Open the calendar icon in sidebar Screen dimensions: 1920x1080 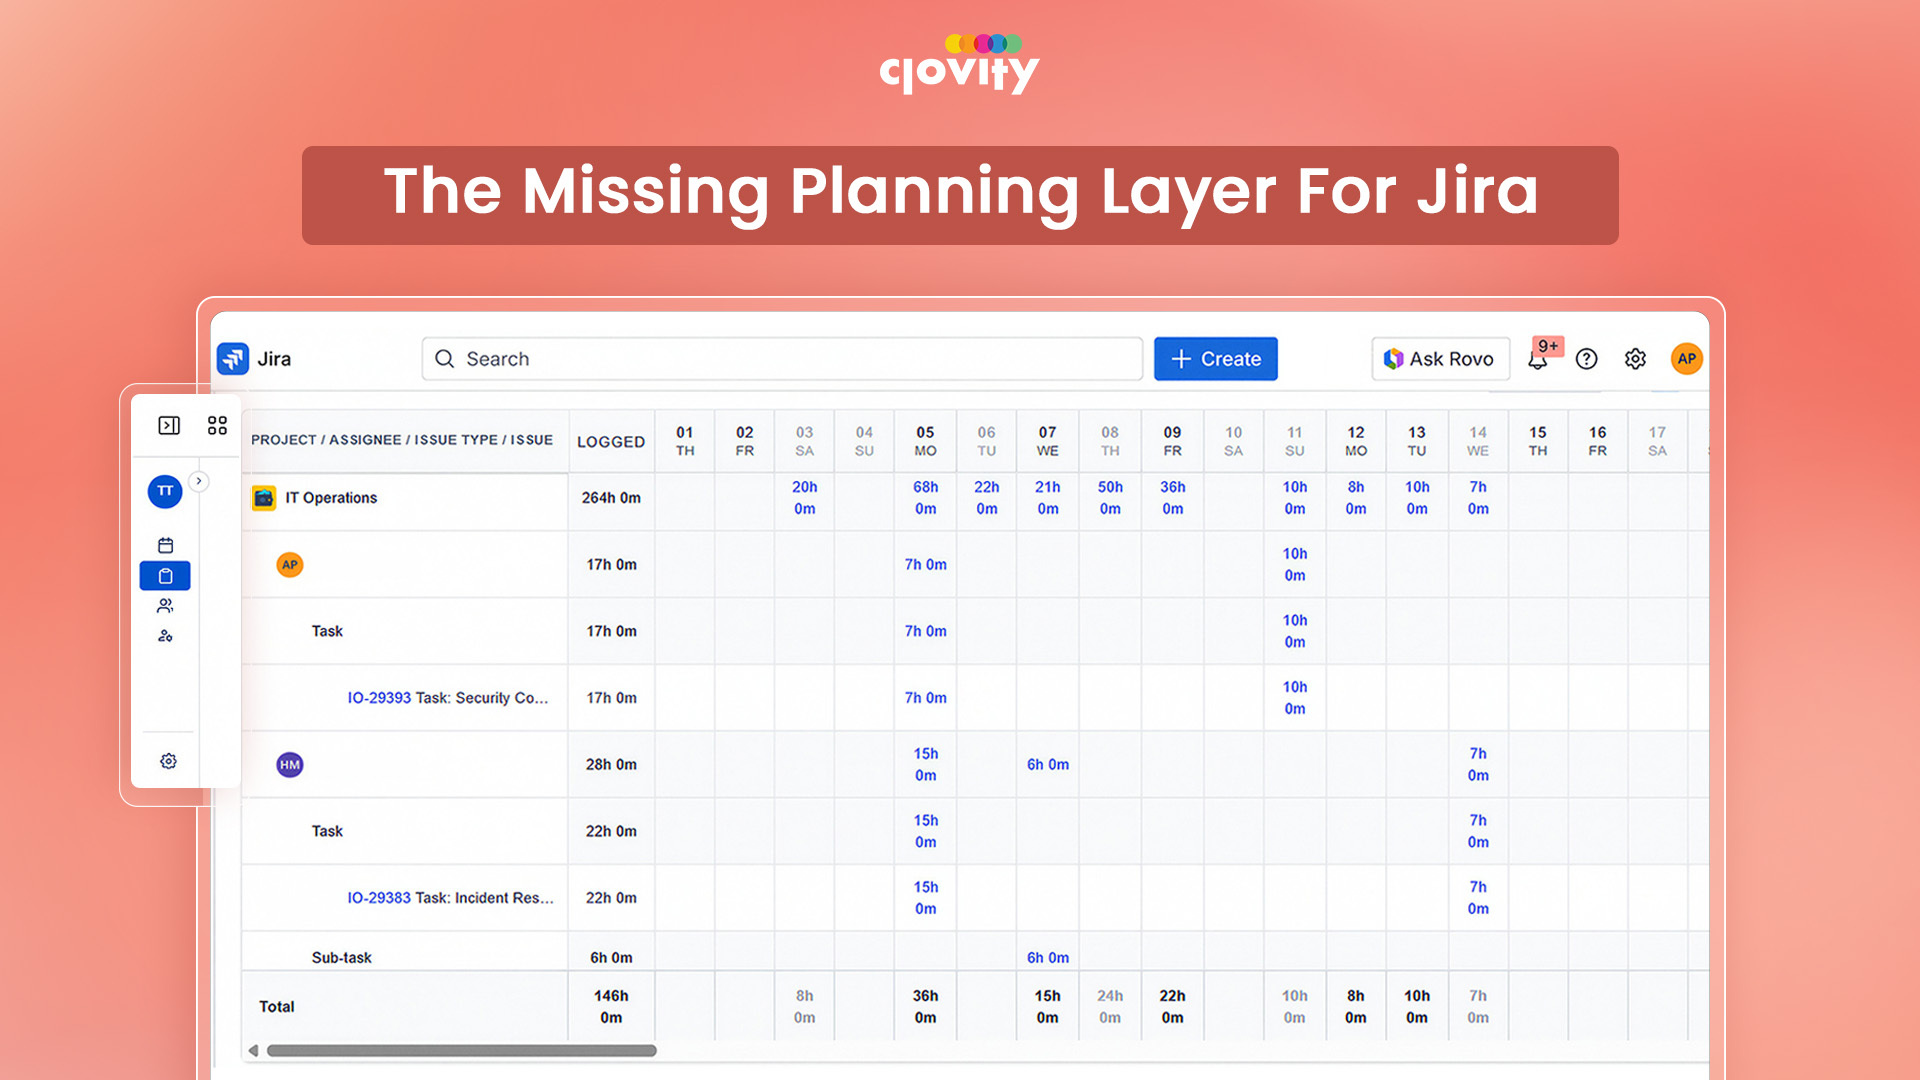pos(166,545)
